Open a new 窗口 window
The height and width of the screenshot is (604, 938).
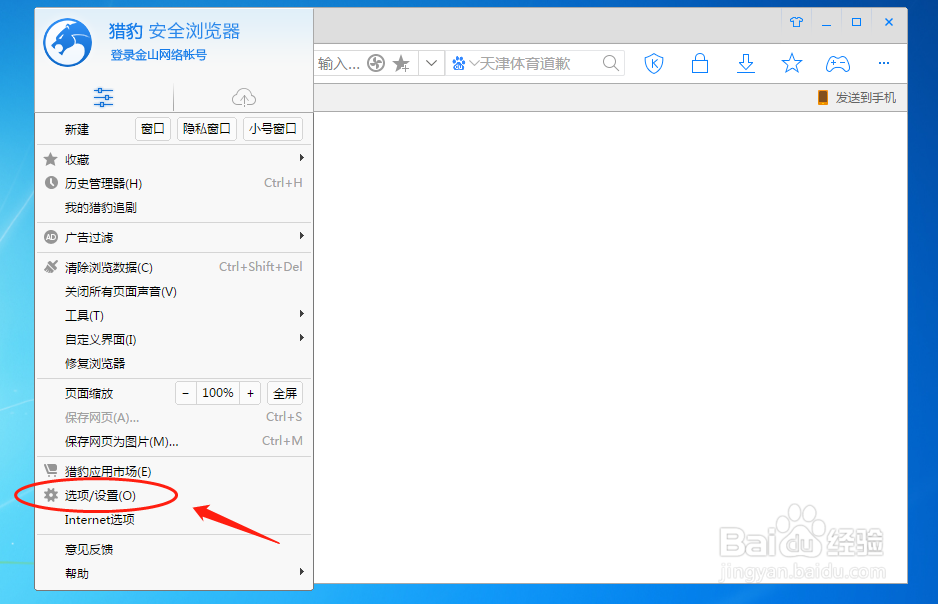coord(153,129)
